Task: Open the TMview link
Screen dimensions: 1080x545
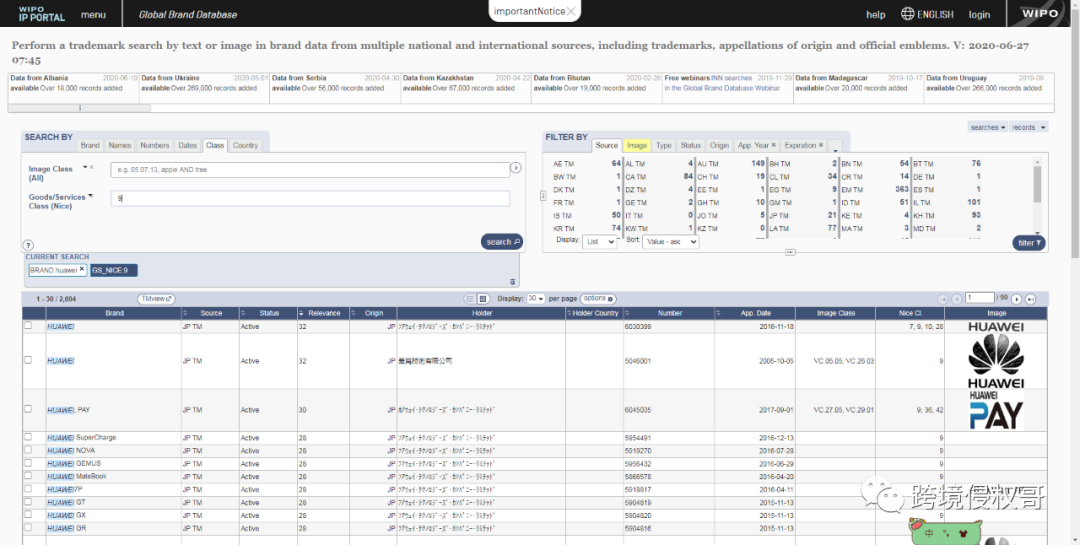Action: [156, 299]
